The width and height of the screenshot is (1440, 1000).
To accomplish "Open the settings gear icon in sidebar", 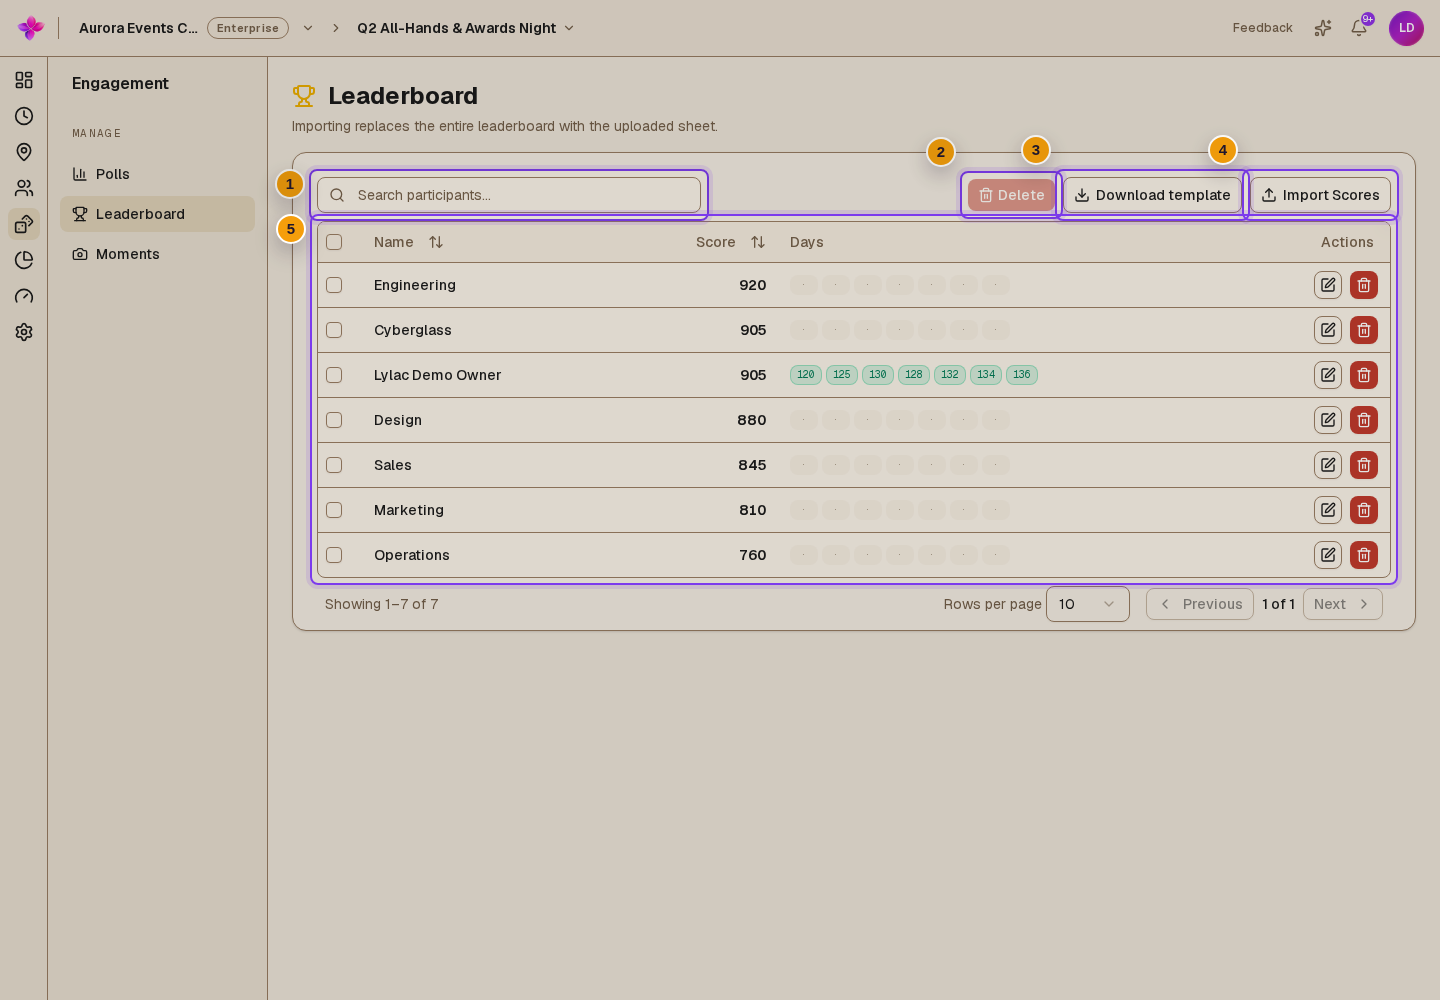I will pos(24,332).
